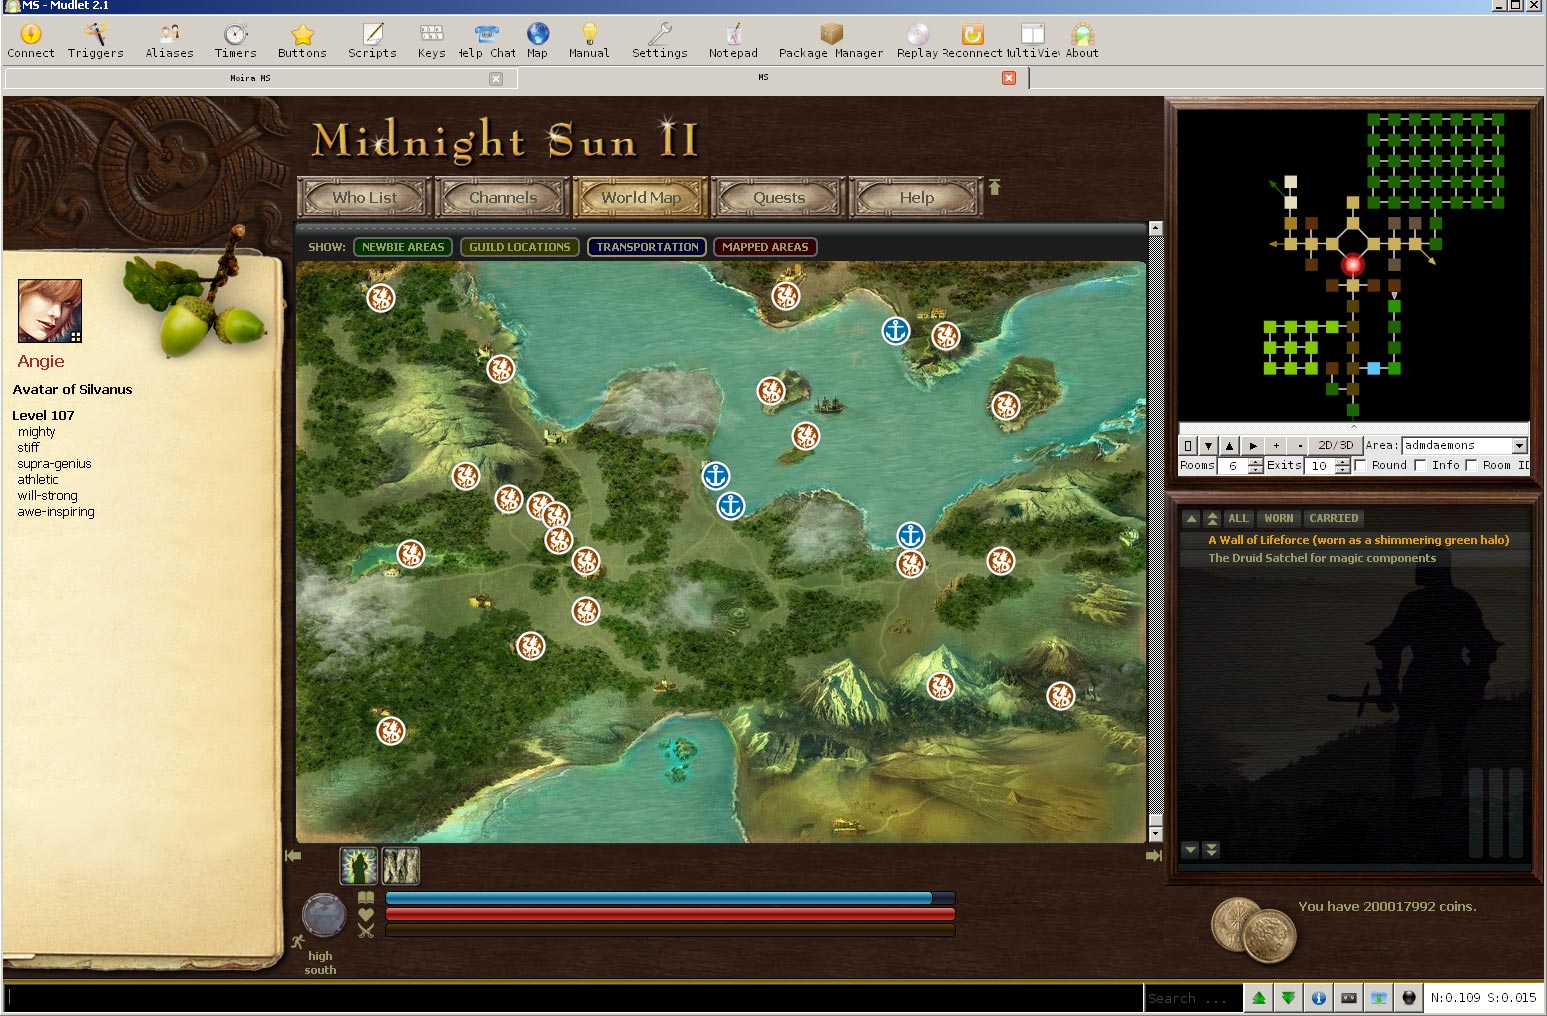
Task: Click the mapper up-triangle button
Action: (1230, 445)
